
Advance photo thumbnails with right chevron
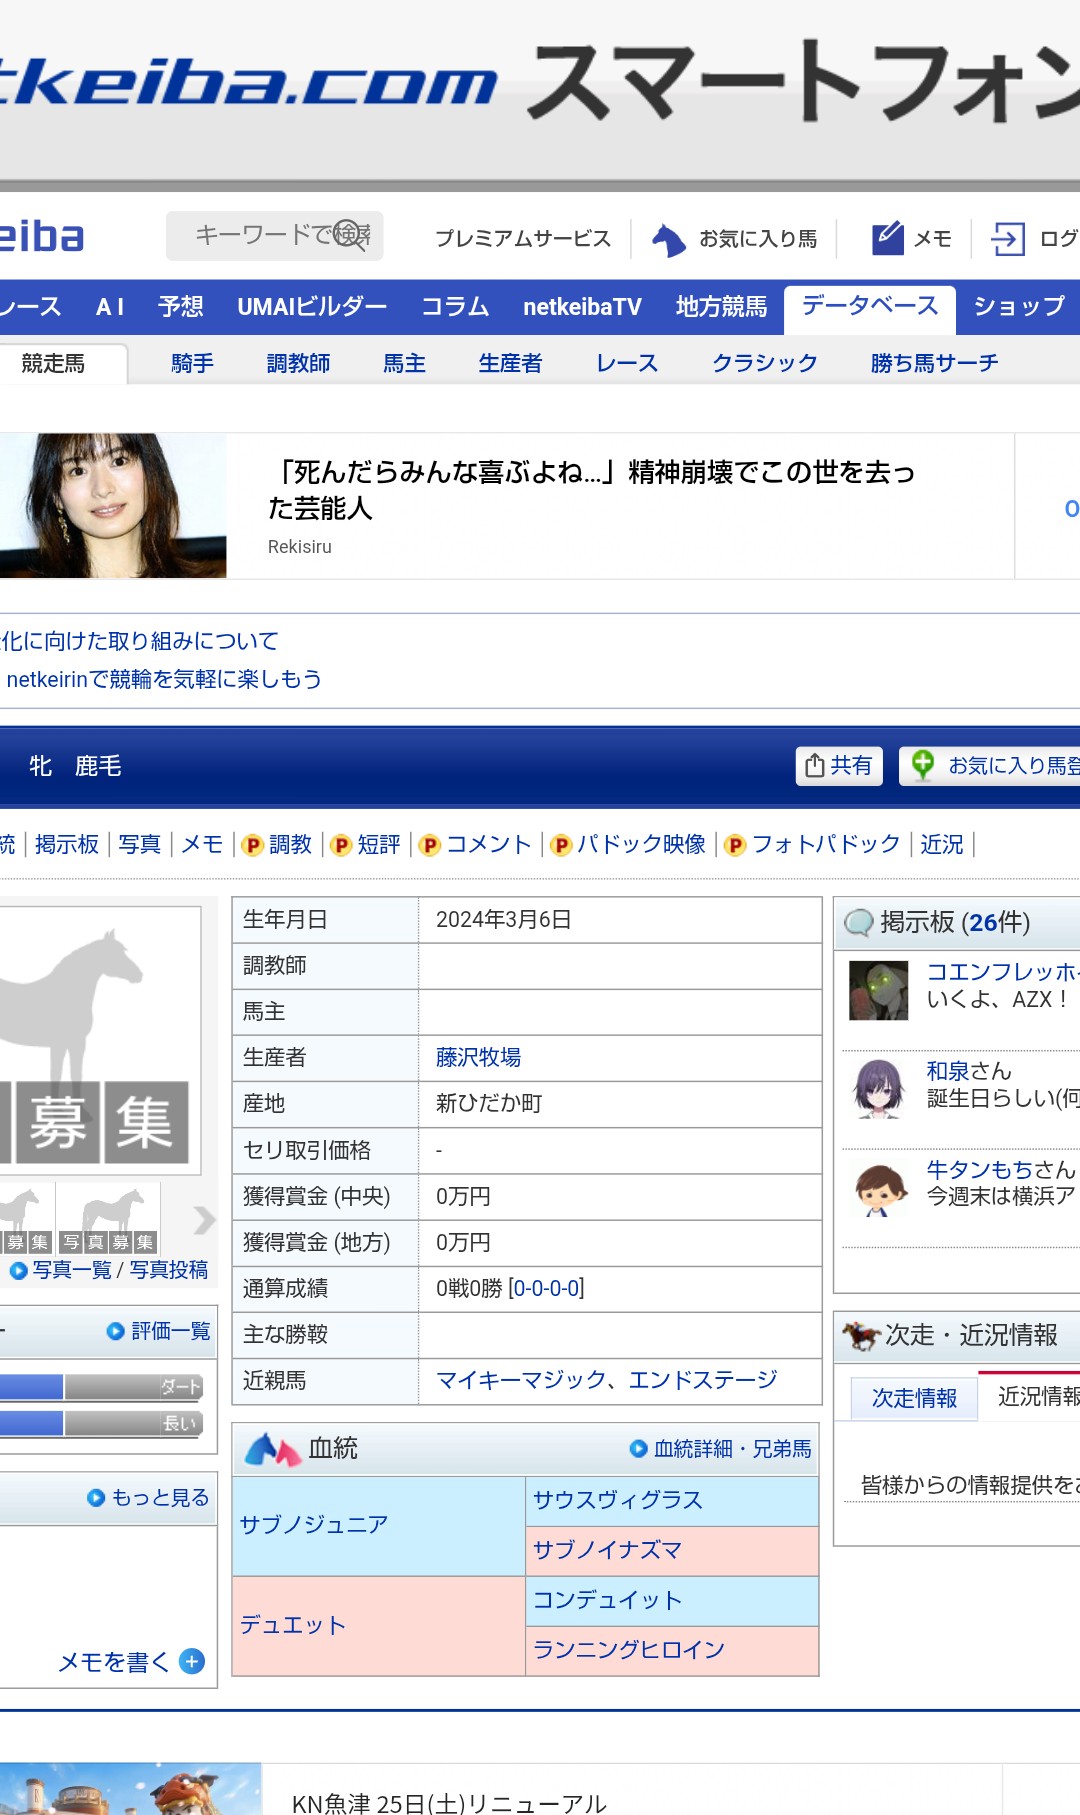pos(204,1219)
